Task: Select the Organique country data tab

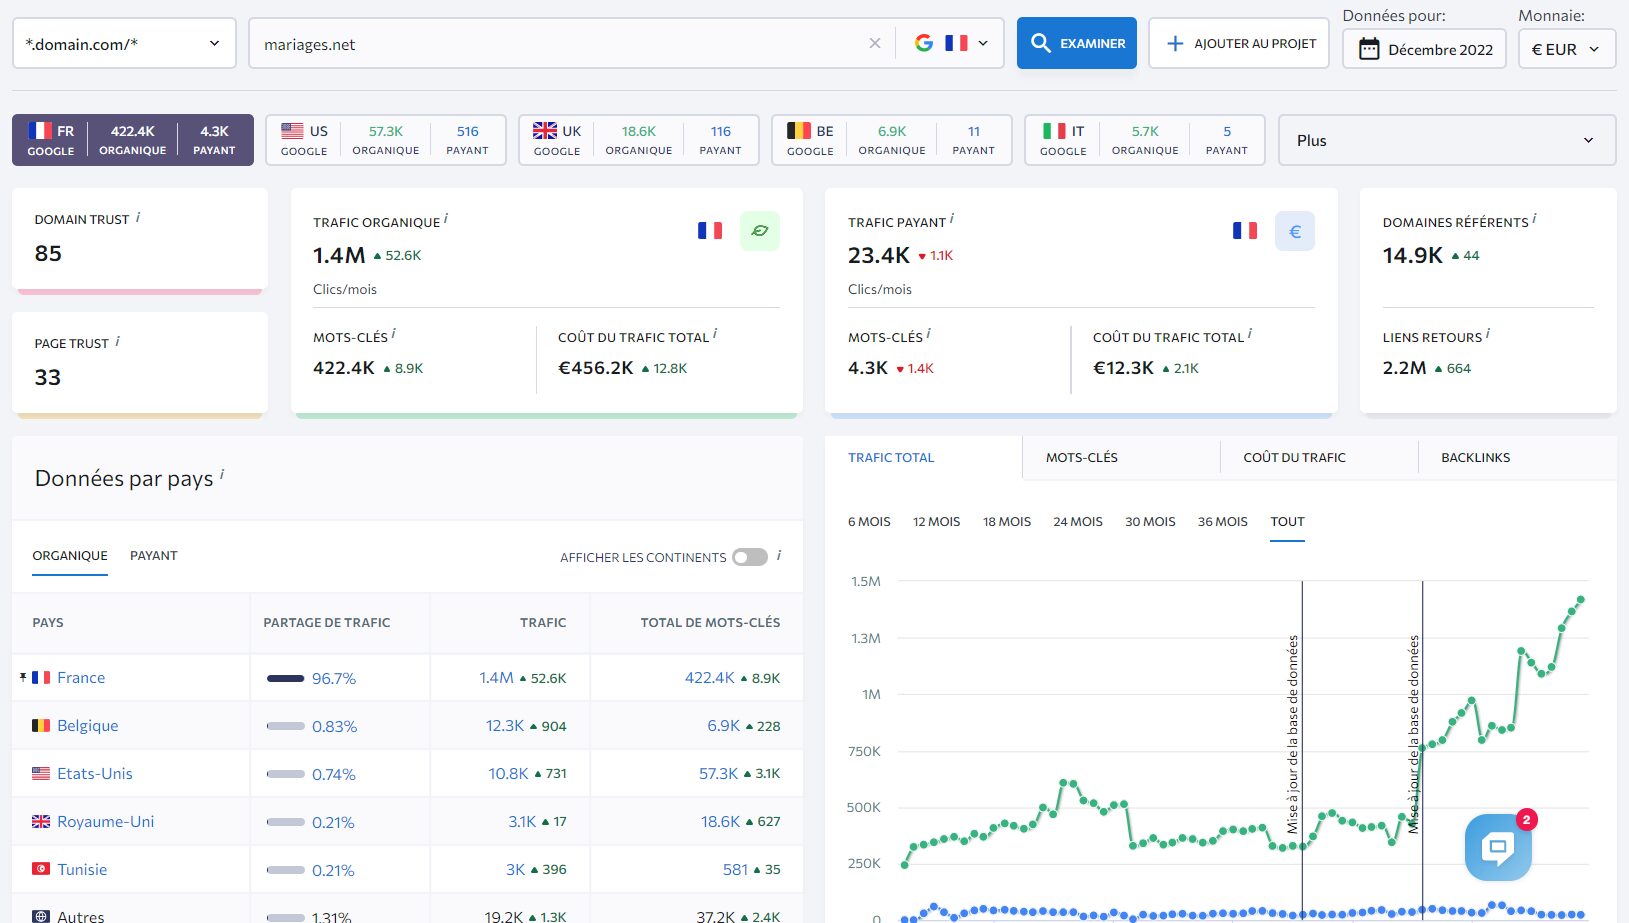Action: click(70, 556)
